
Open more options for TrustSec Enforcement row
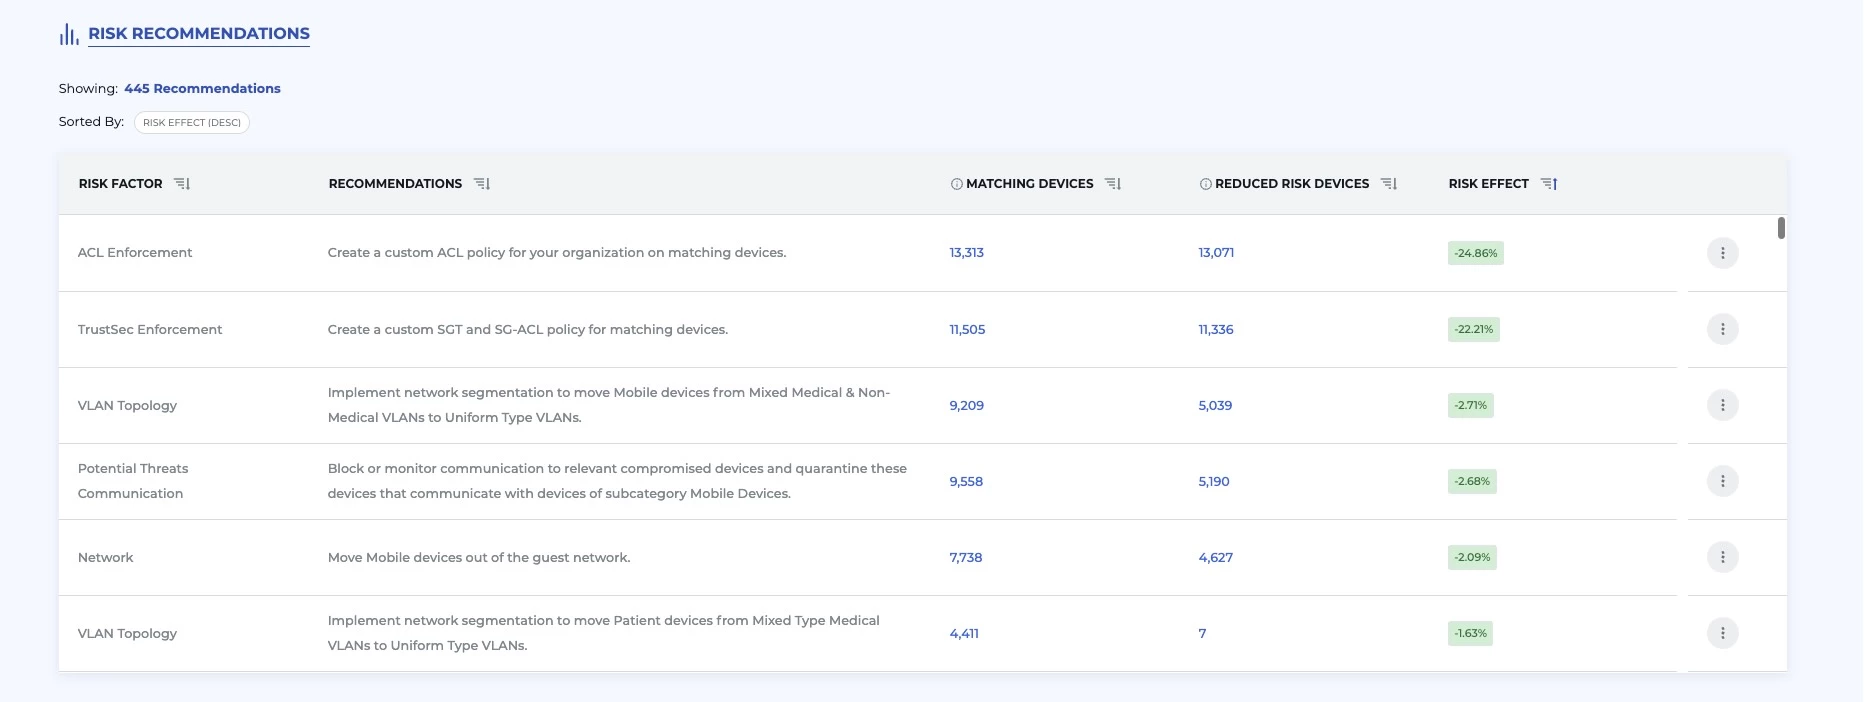tap(1722, 329)
